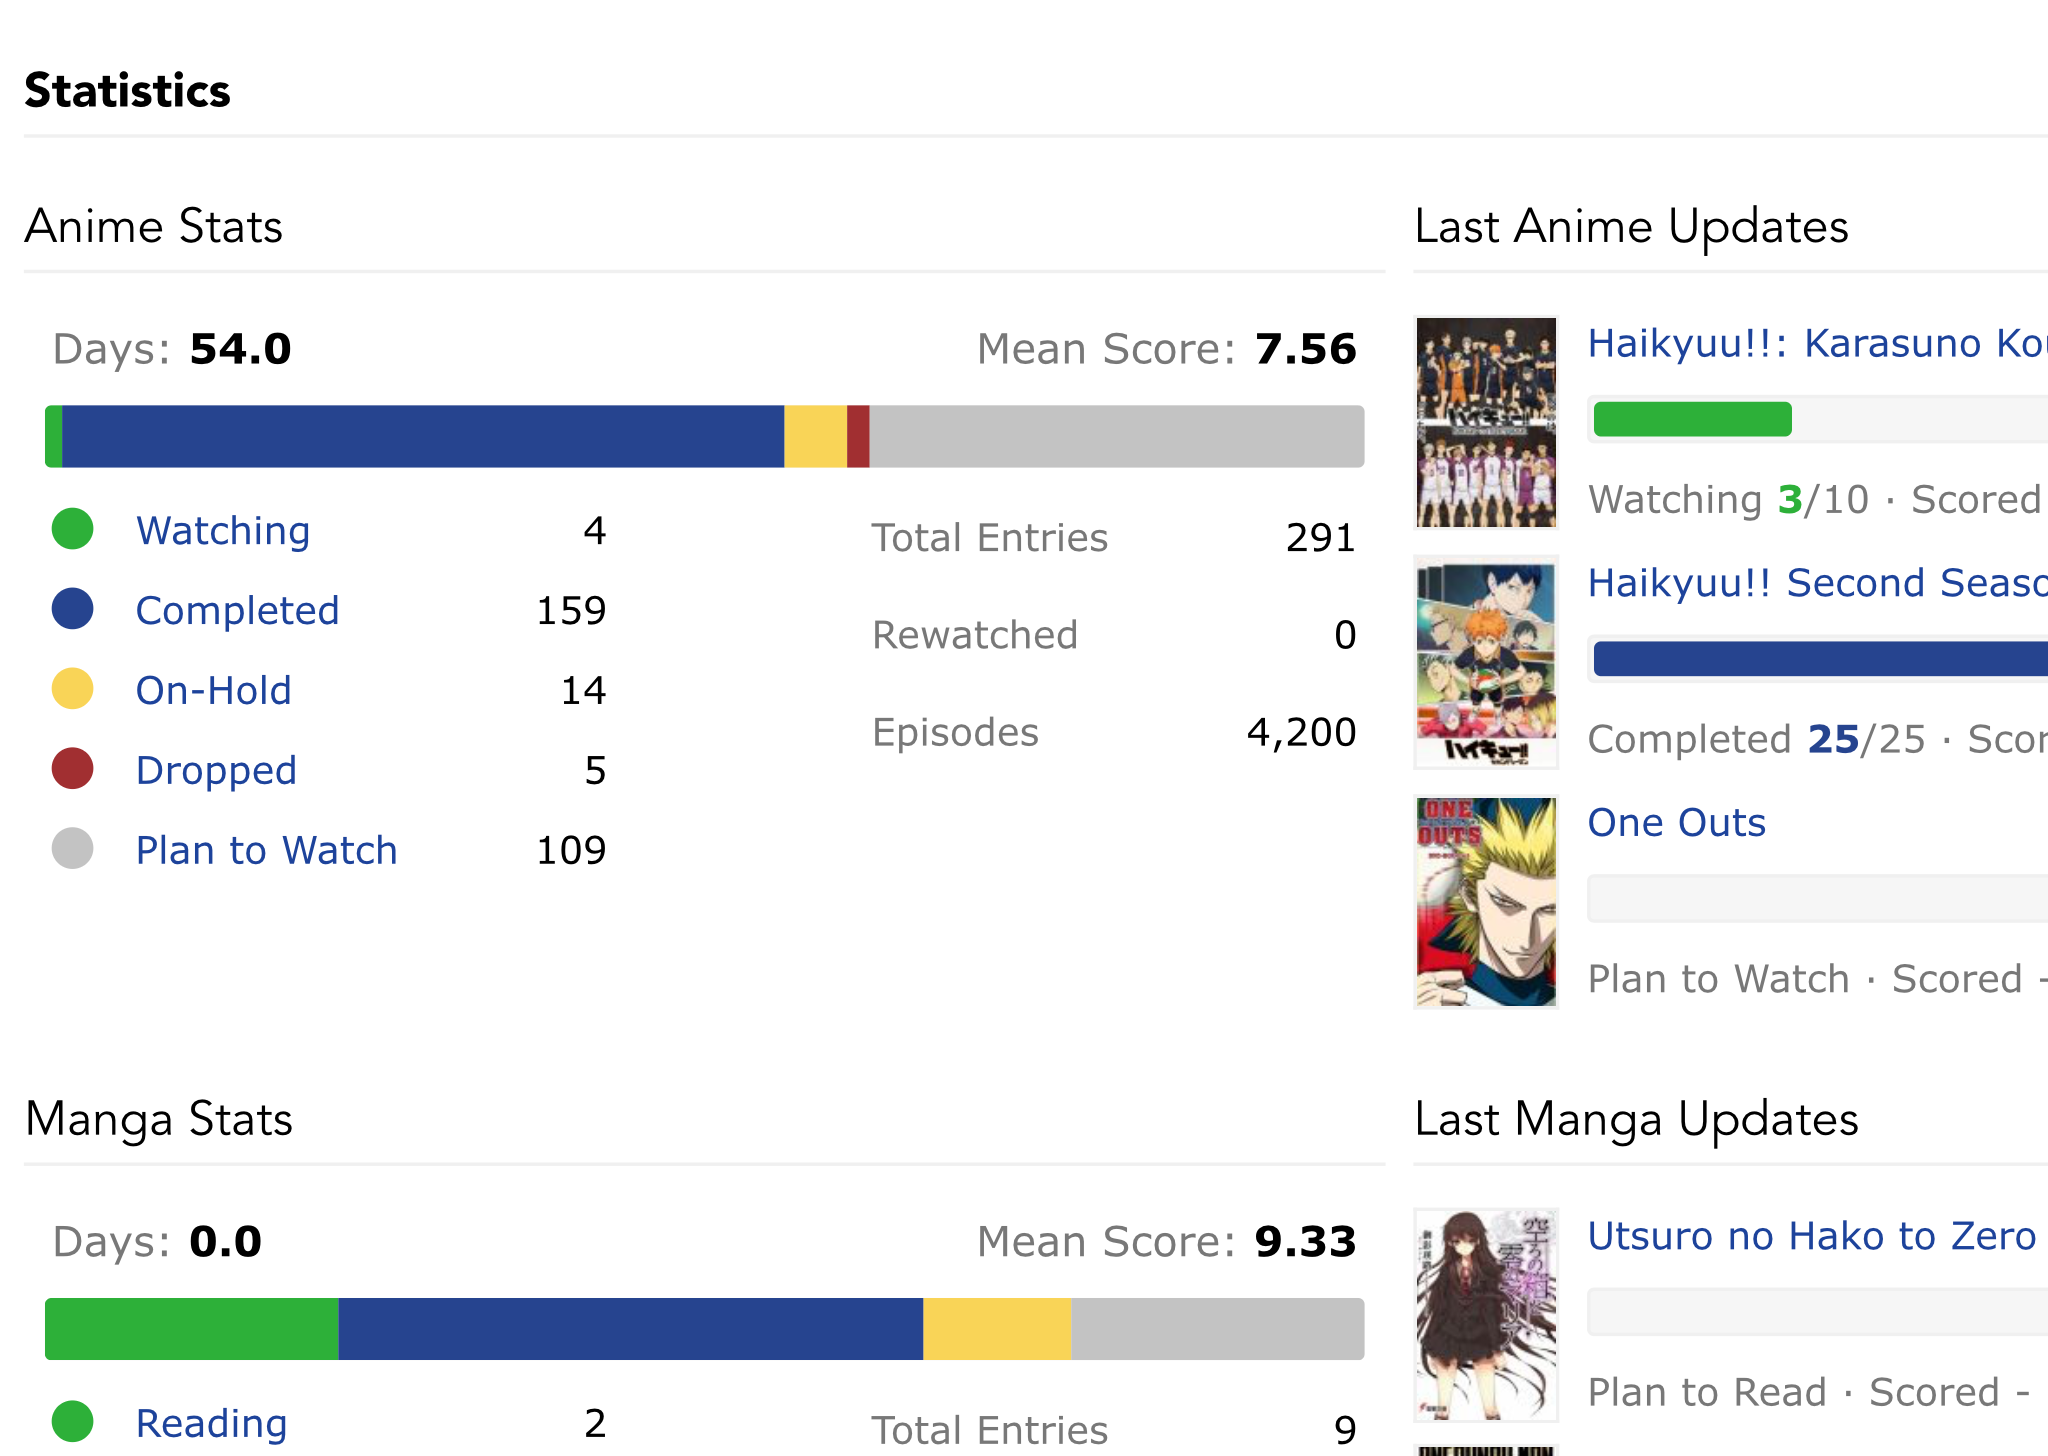
Task: Open the Watching anime list link
Action: pyautogui.click(x=223, y=531)
